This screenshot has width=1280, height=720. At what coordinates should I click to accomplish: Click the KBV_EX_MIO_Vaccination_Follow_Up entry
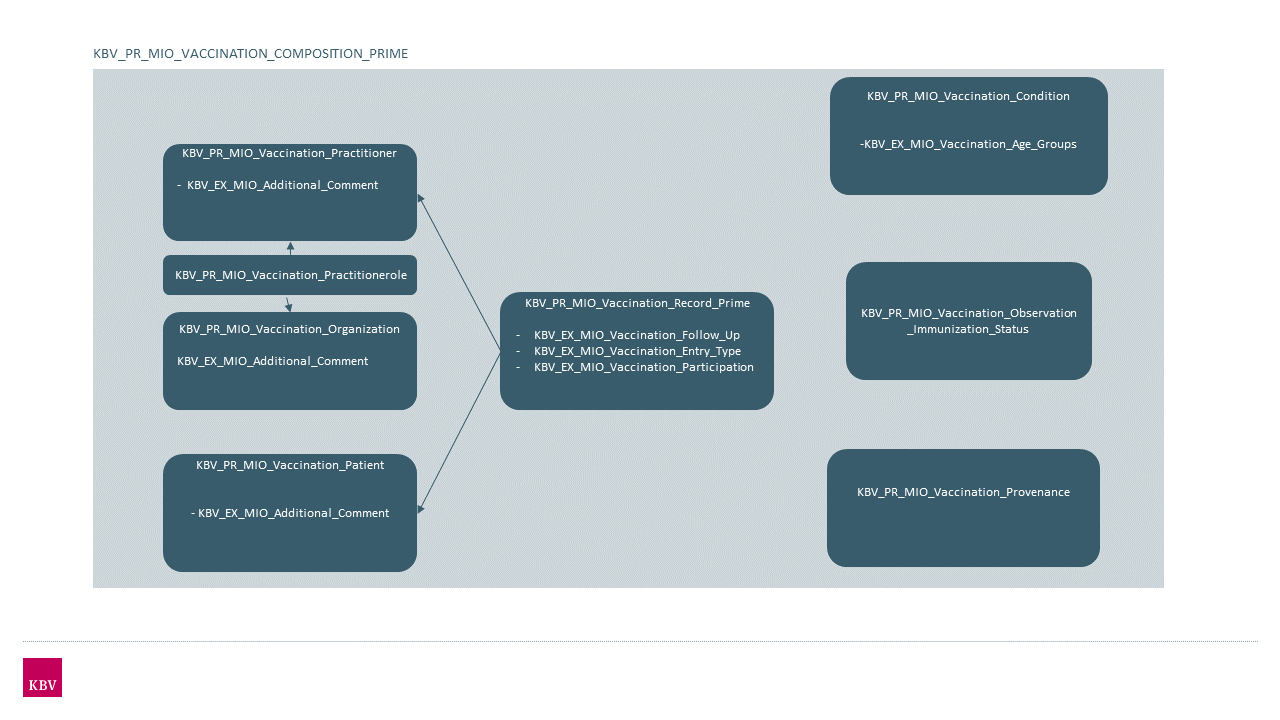636,335
